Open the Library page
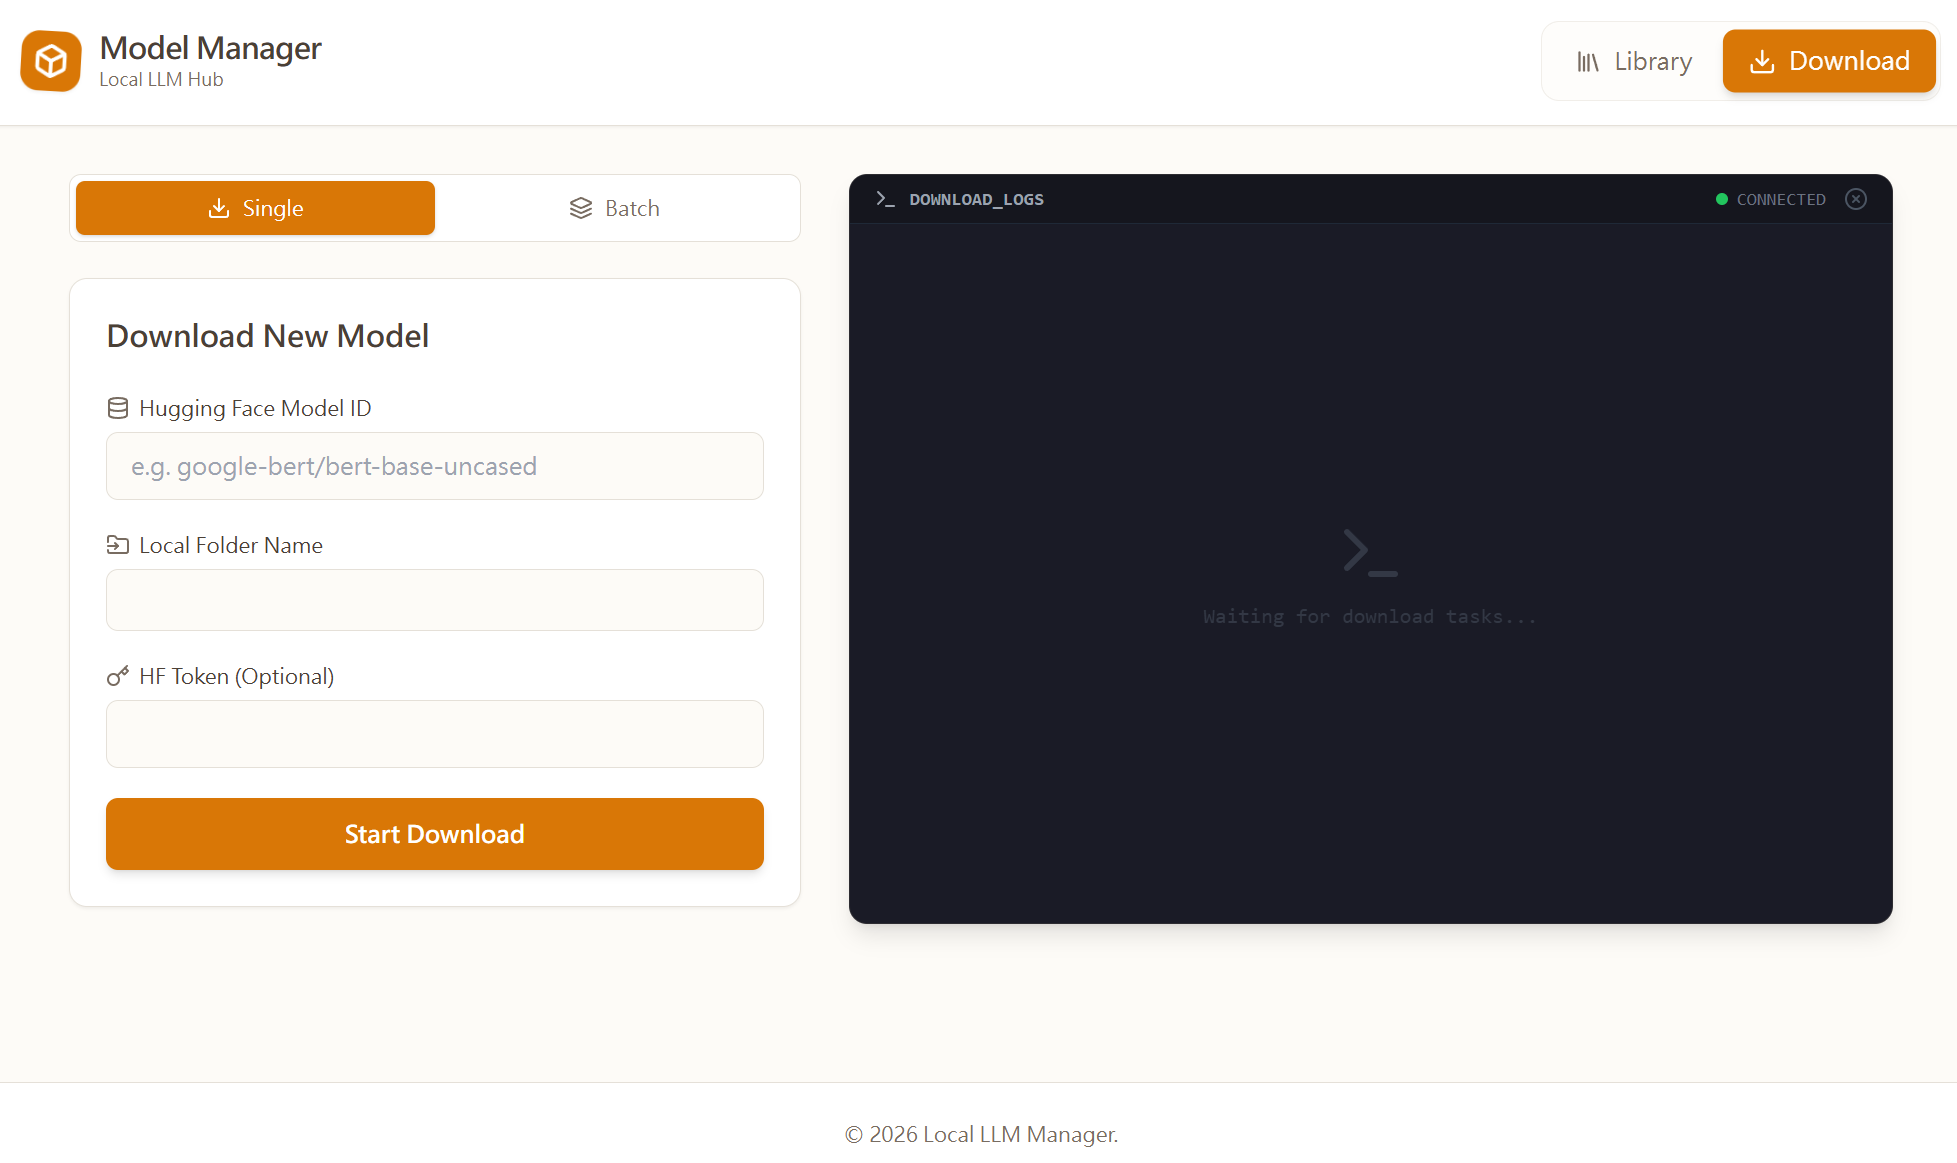The image size is (1957, 1163). coord(1634,62)
